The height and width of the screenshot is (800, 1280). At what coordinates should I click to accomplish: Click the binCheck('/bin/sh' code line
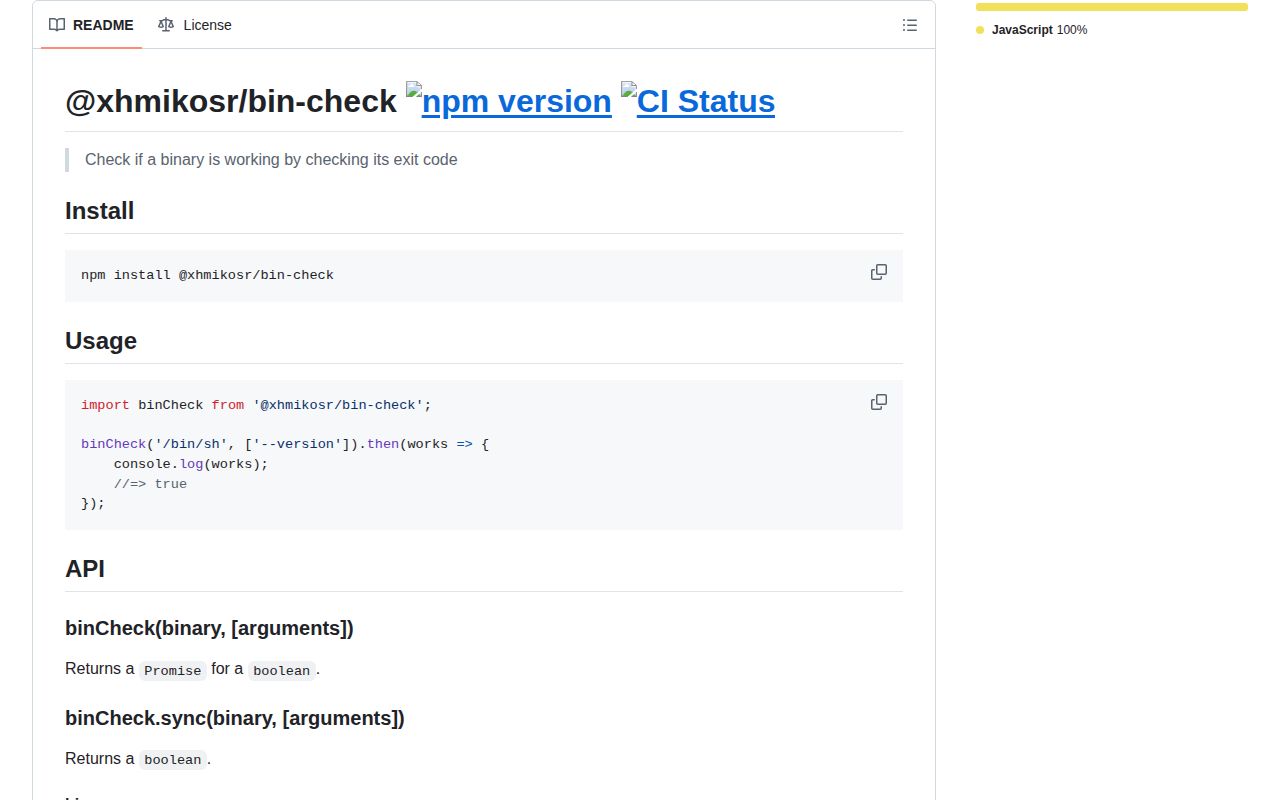[x=285, y=444]
